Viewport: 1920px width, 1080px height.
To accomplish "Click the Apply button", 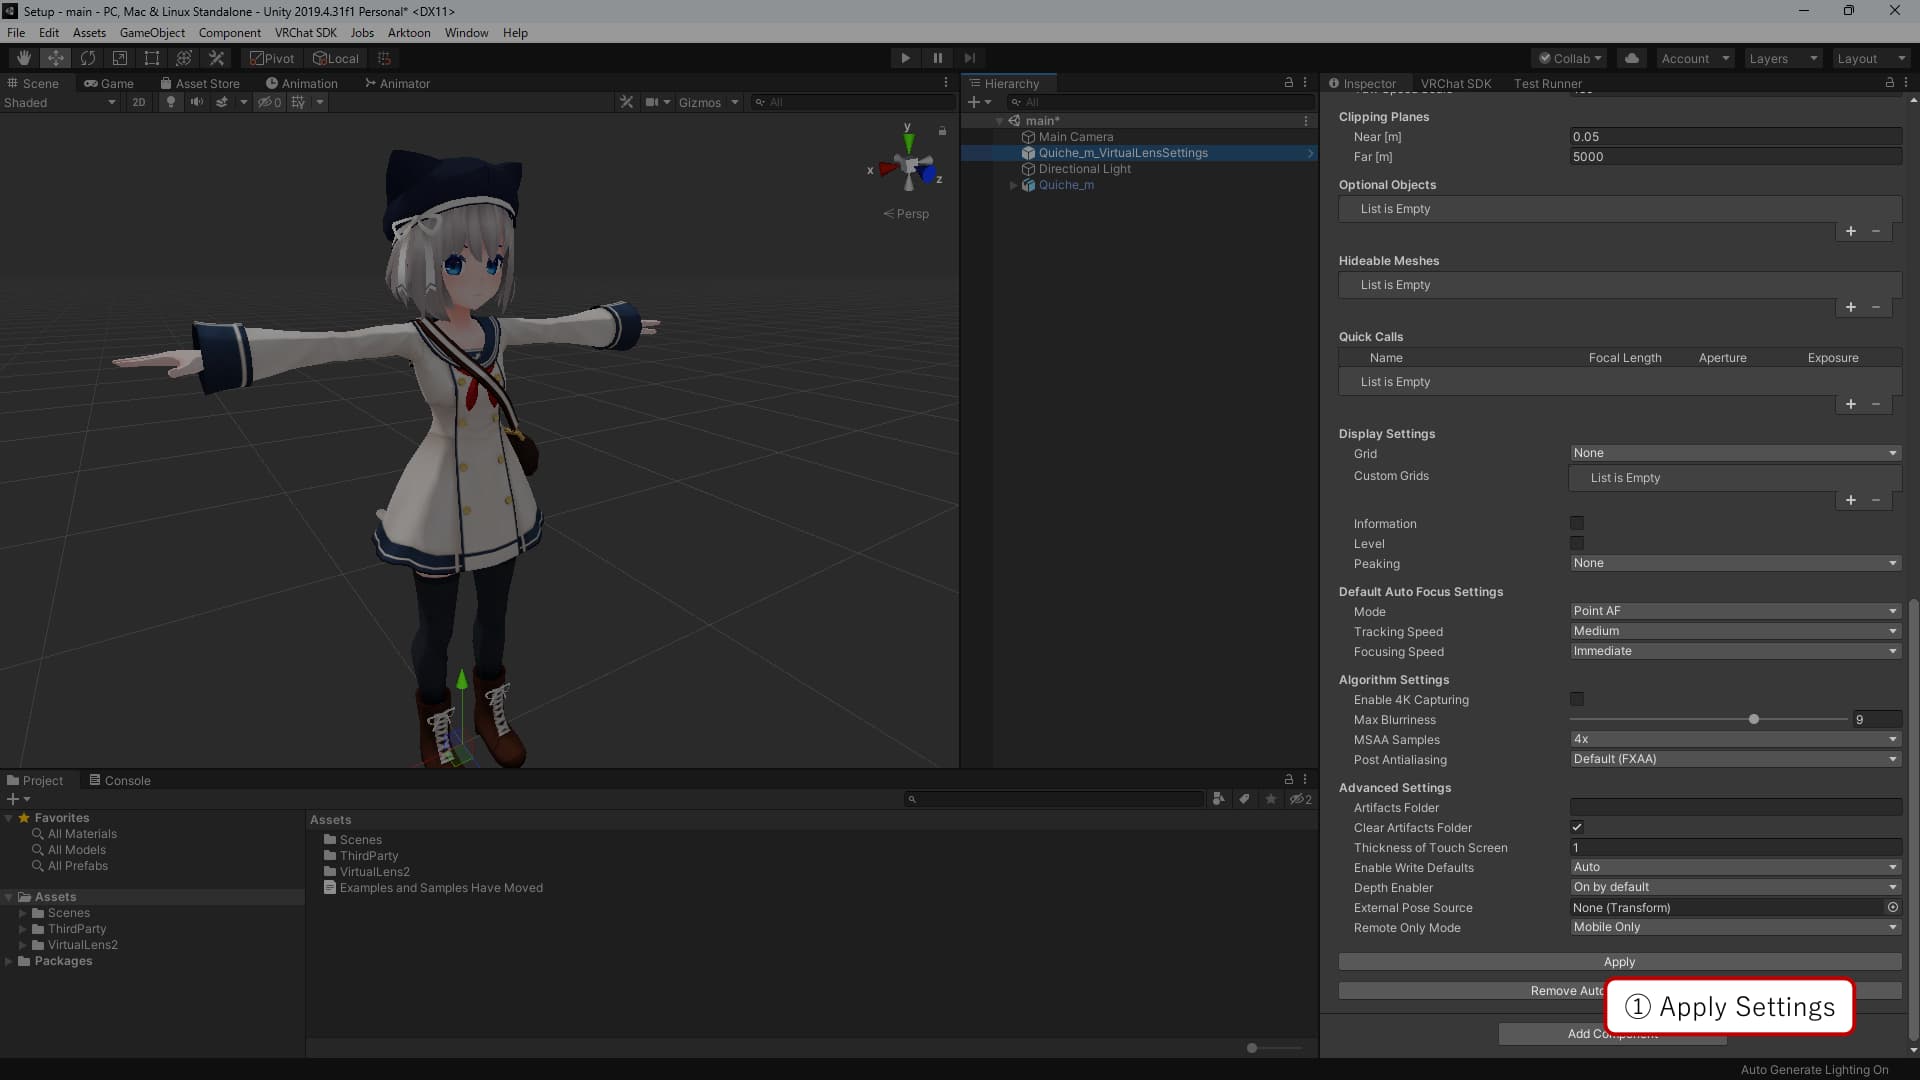I will 1620,961.
